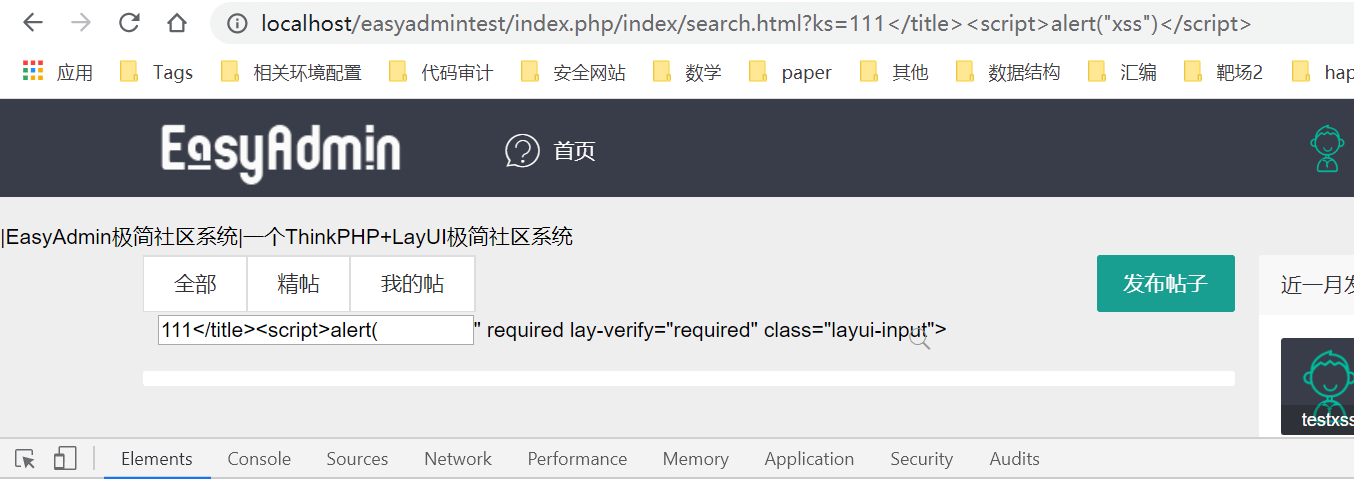Click the magnifier search icon
This screenshot has width=1354, height=483.
click(920, 337)
